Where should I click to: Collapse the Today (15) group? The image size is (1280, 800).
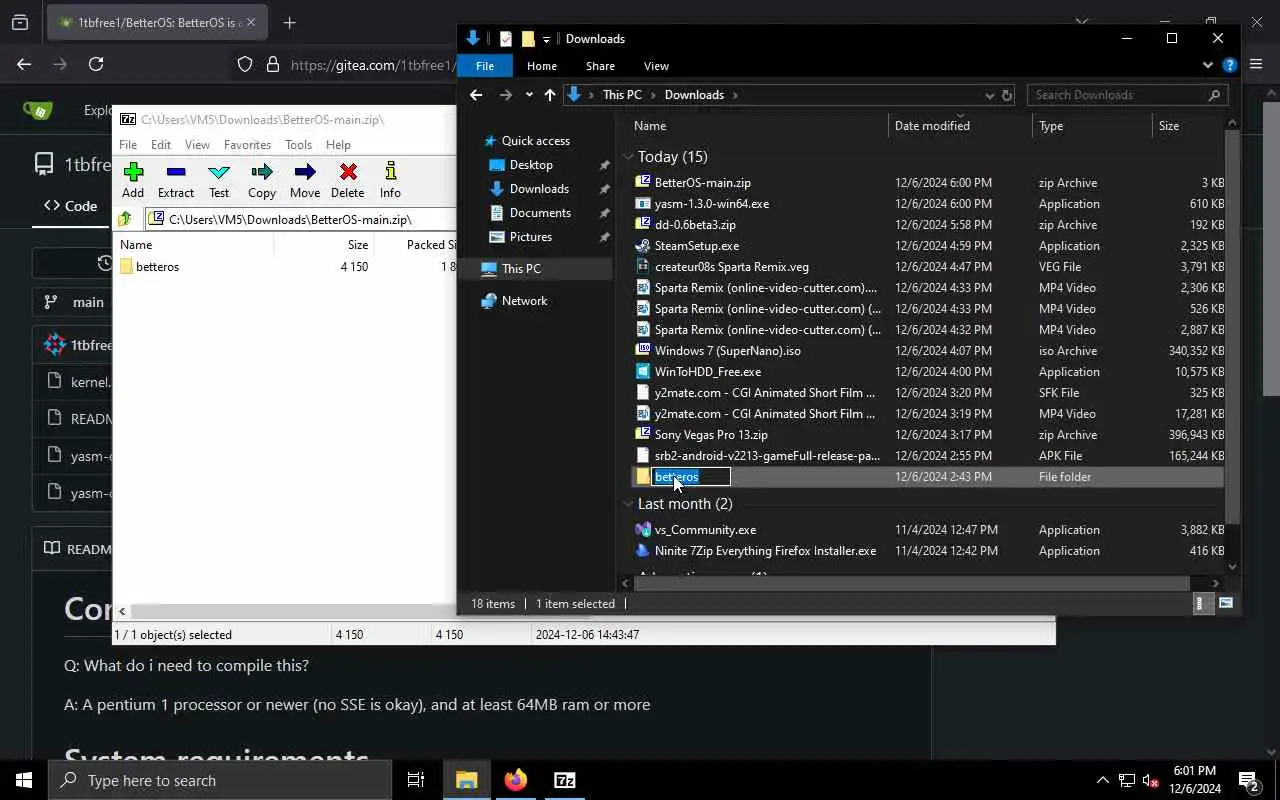pos(628,157)
